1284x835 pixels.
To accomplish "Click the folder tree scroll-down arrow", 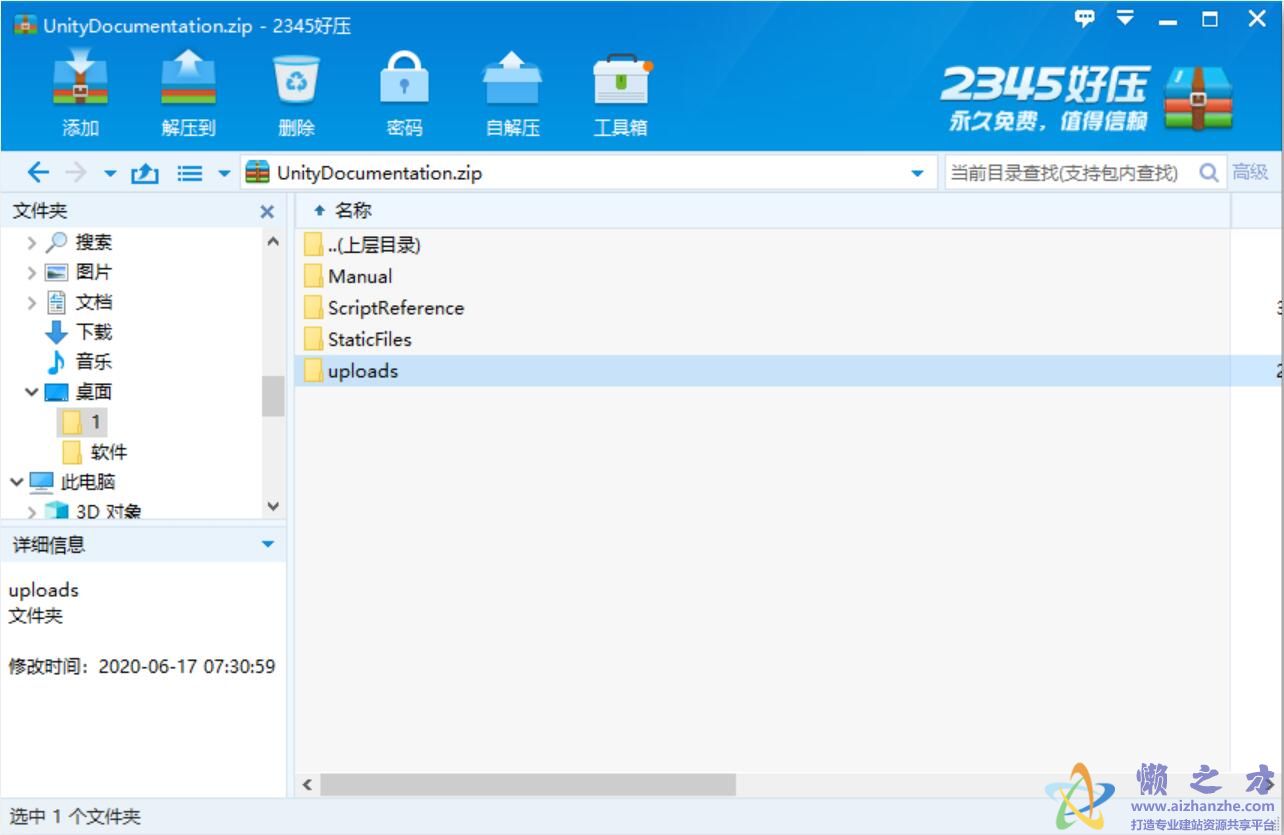I will pos(273,507).
